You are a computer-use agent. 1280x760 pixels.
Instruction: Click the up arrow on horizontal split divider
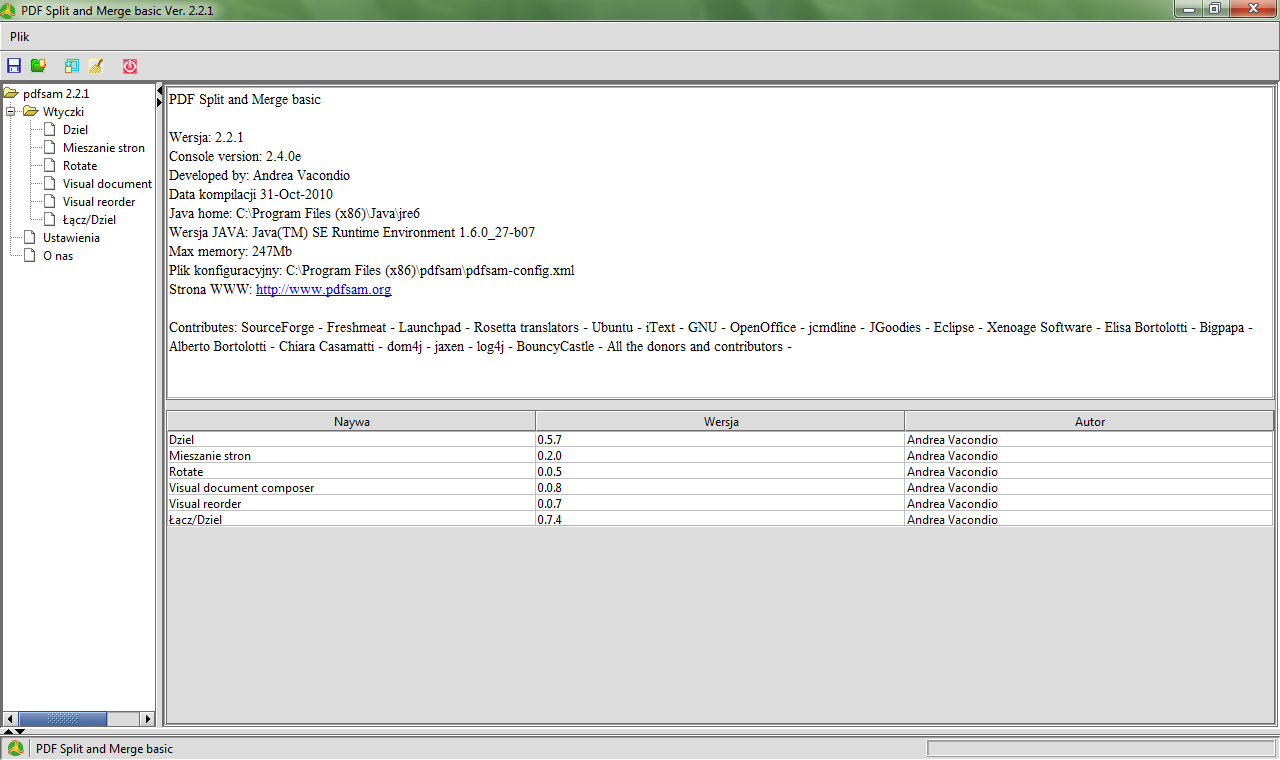[8, 732]
